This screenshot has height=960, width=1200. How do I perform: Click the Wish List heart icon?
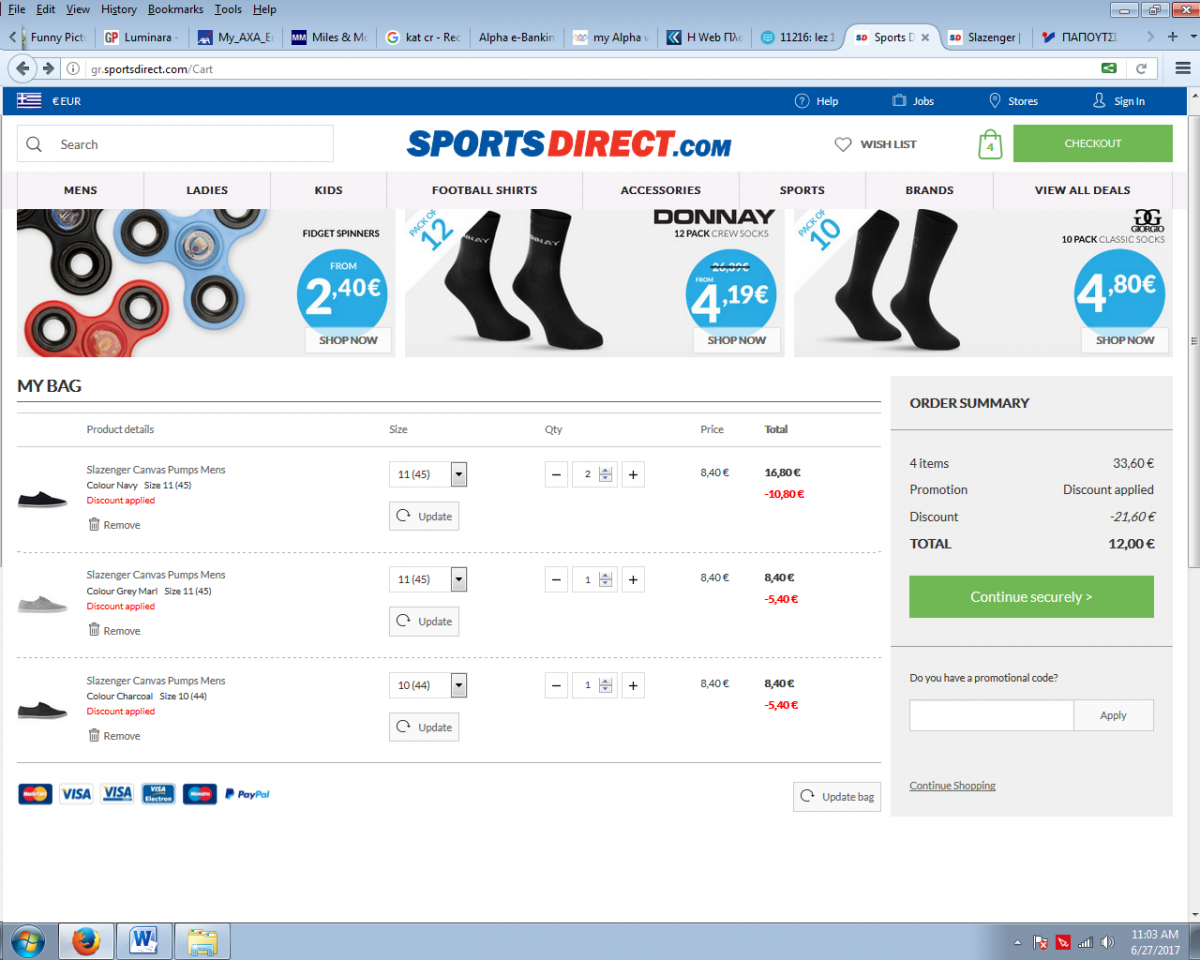pyautogui.click(x=843, y=144)
